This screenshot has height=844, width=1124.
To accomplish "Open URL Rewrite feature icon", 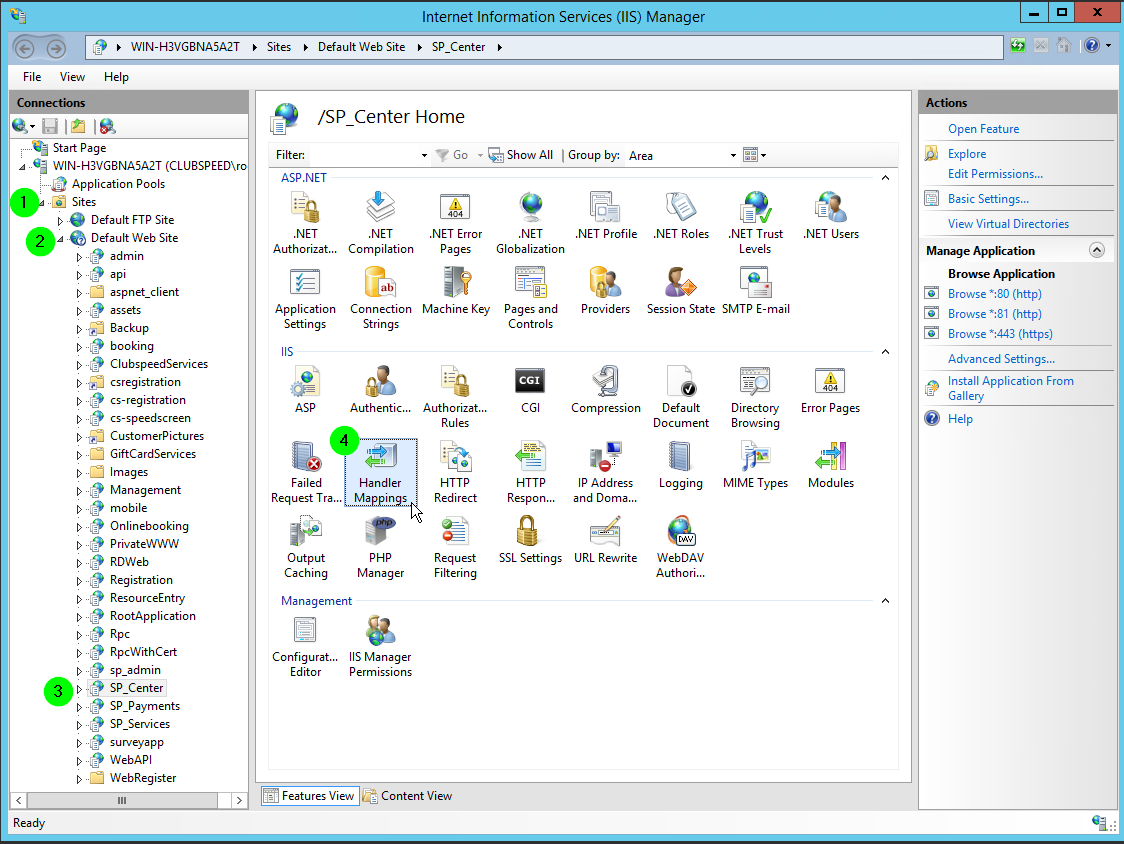I will pyautogui.click(x=606, y=541).
